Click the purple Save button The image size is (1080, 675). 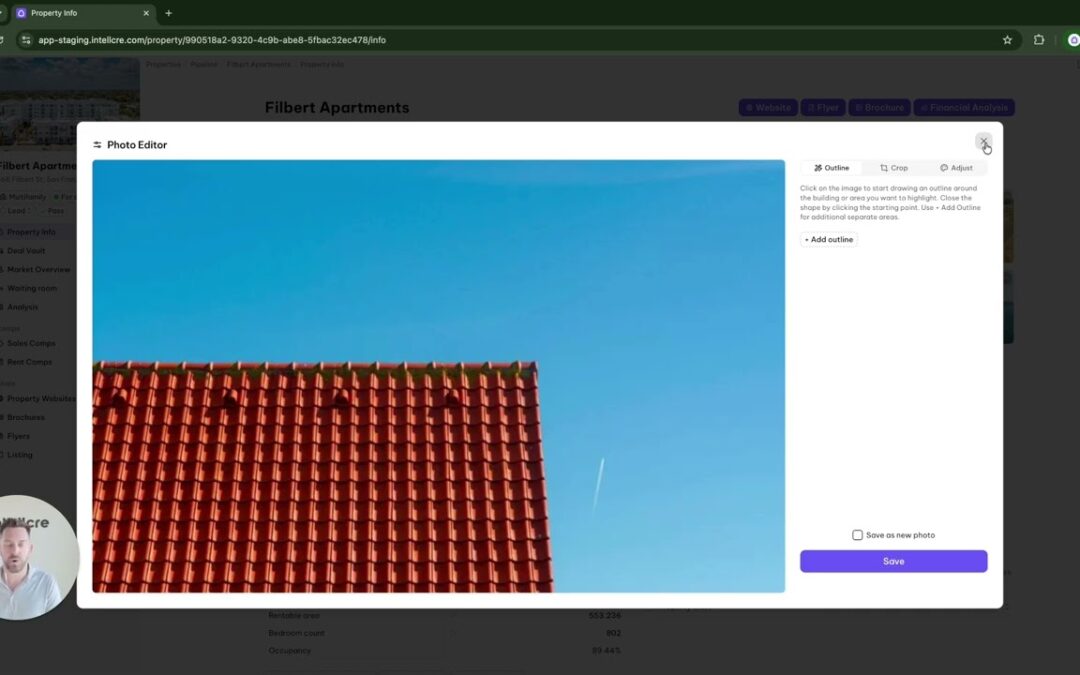tap(893, 561)
